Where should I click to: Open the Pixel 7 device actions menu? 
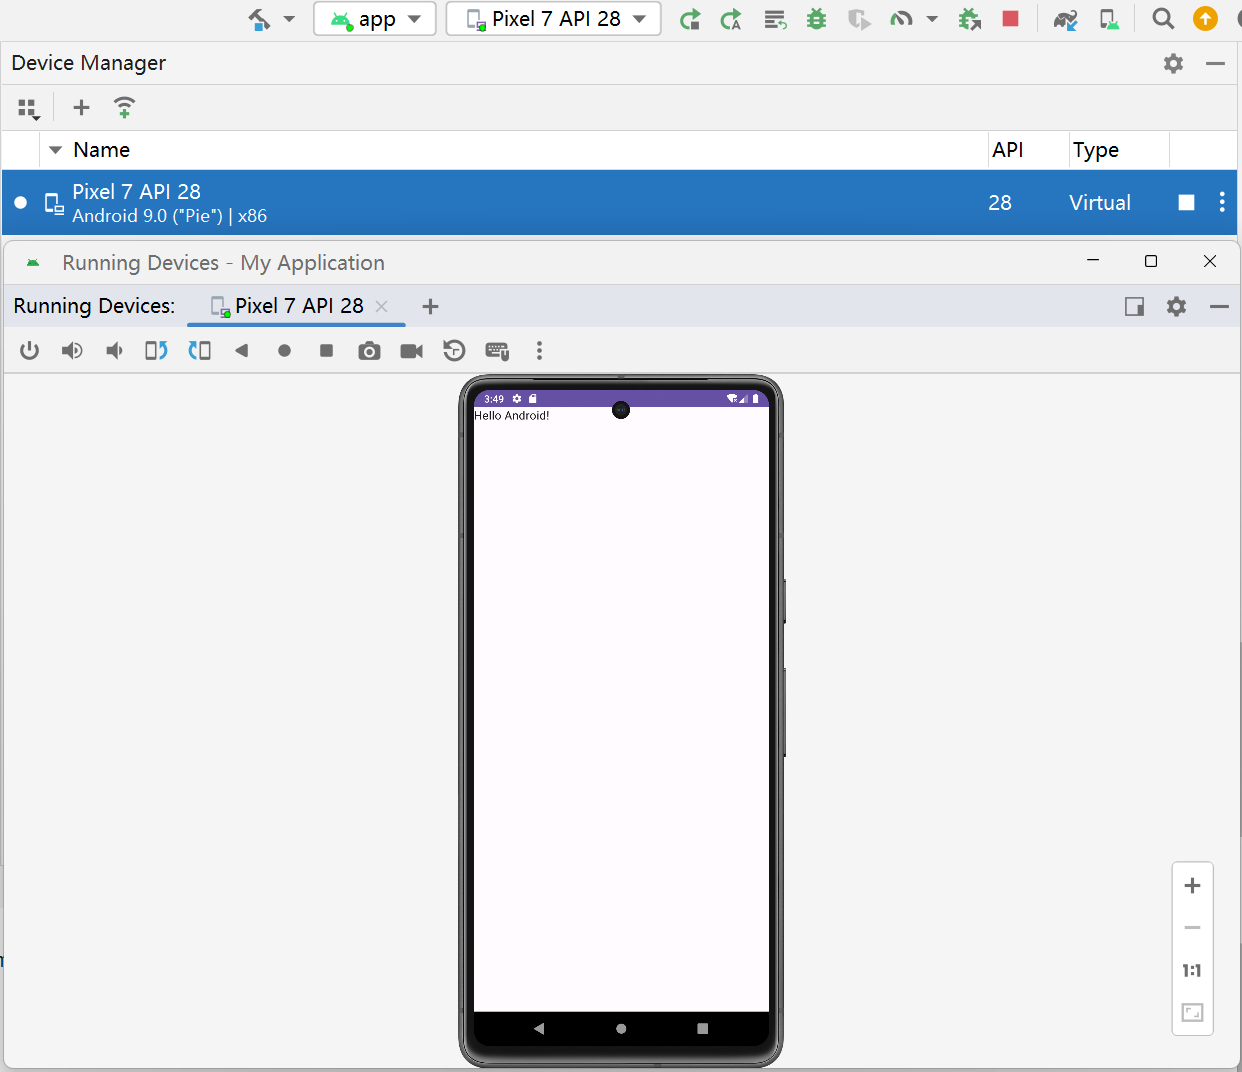click(1222, 203)
